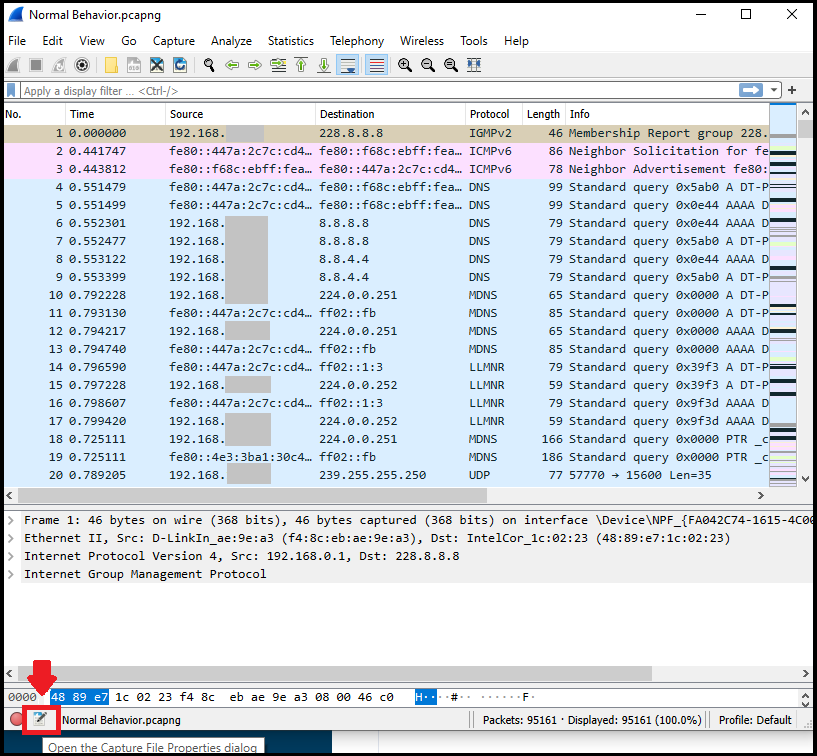Expand the Ethernet II details row
Viewport: 817px width, 756px height.
[x=10, y=538]
